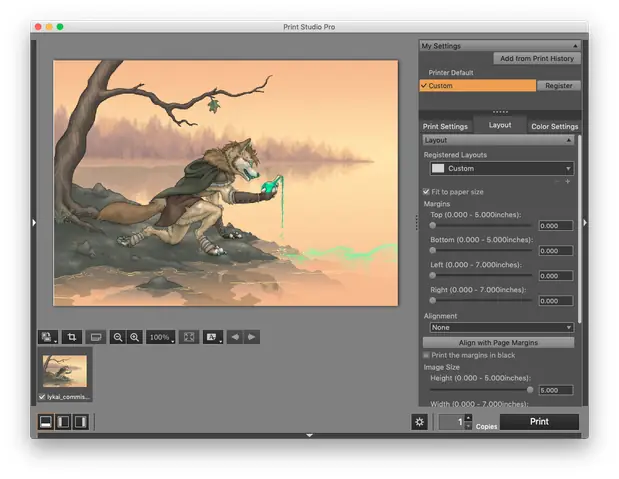Select the lykai_commis image thumbnail
Screen dimensions: 619x479
coord(65,371)
